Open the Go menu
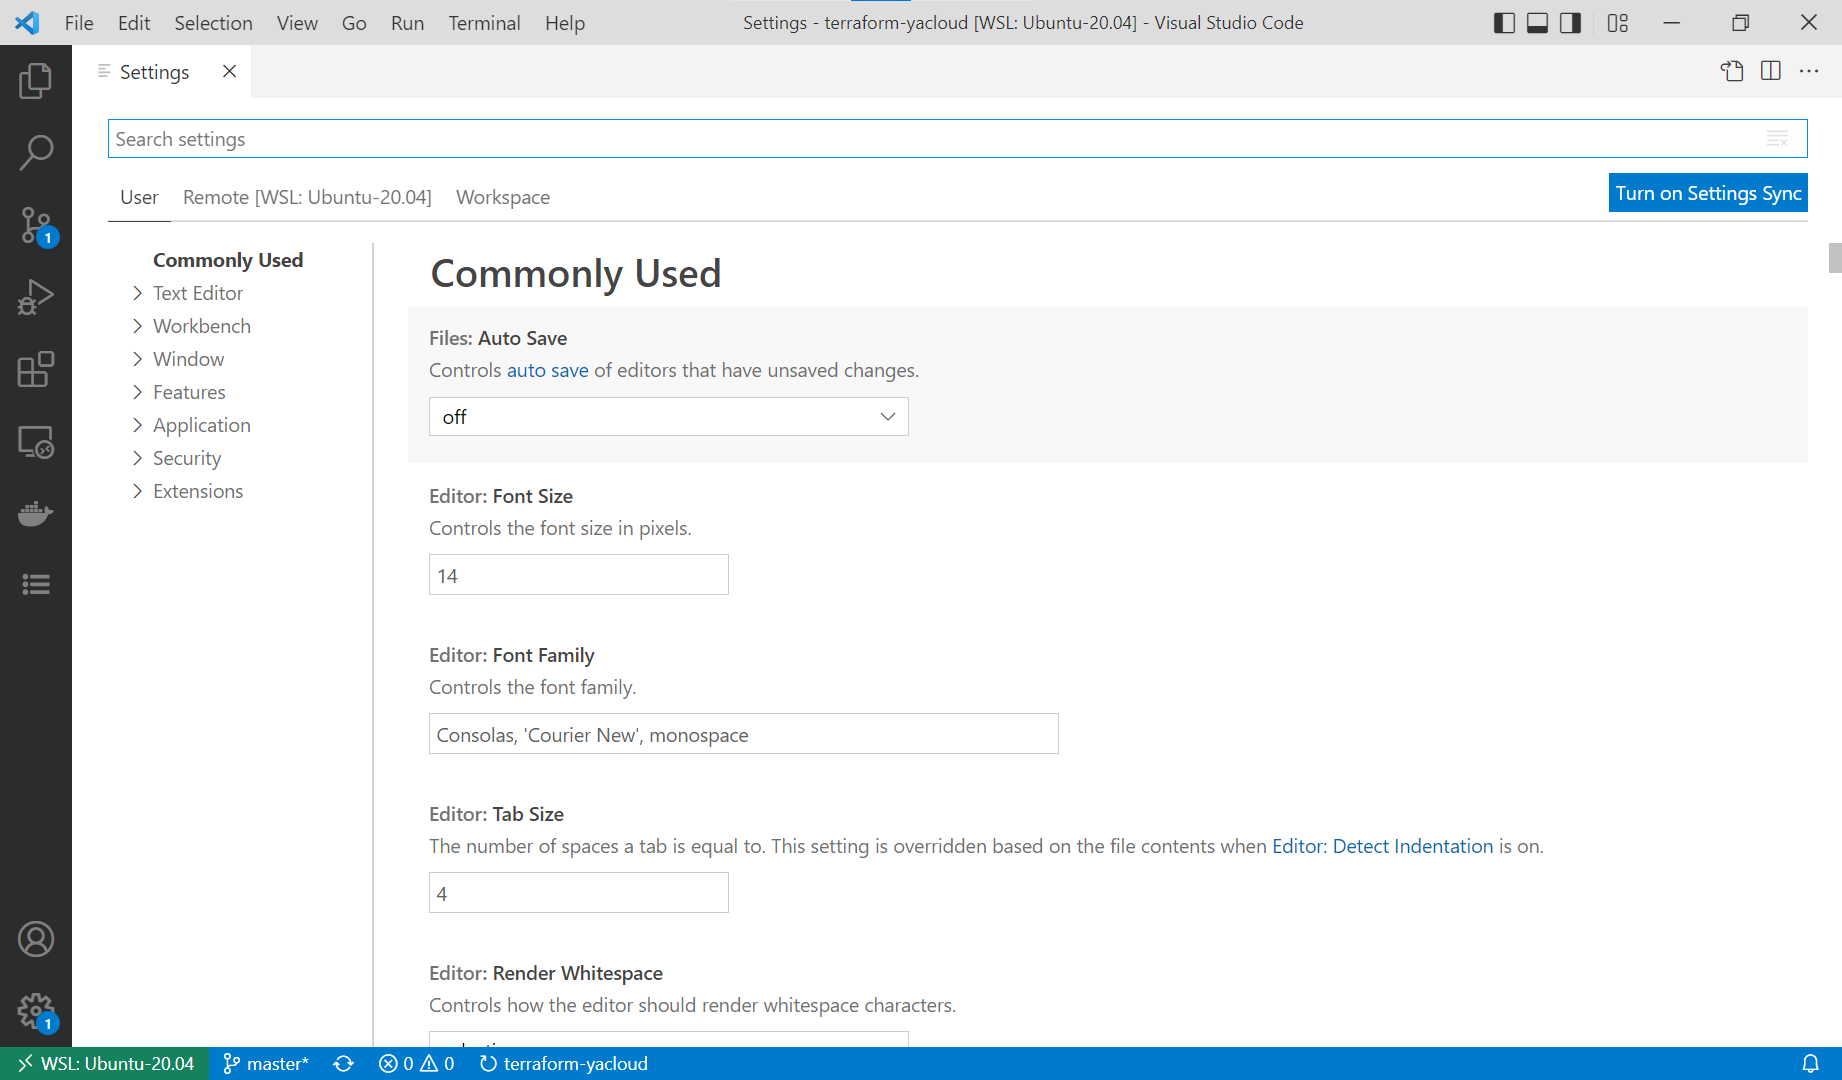 [354, 23]
